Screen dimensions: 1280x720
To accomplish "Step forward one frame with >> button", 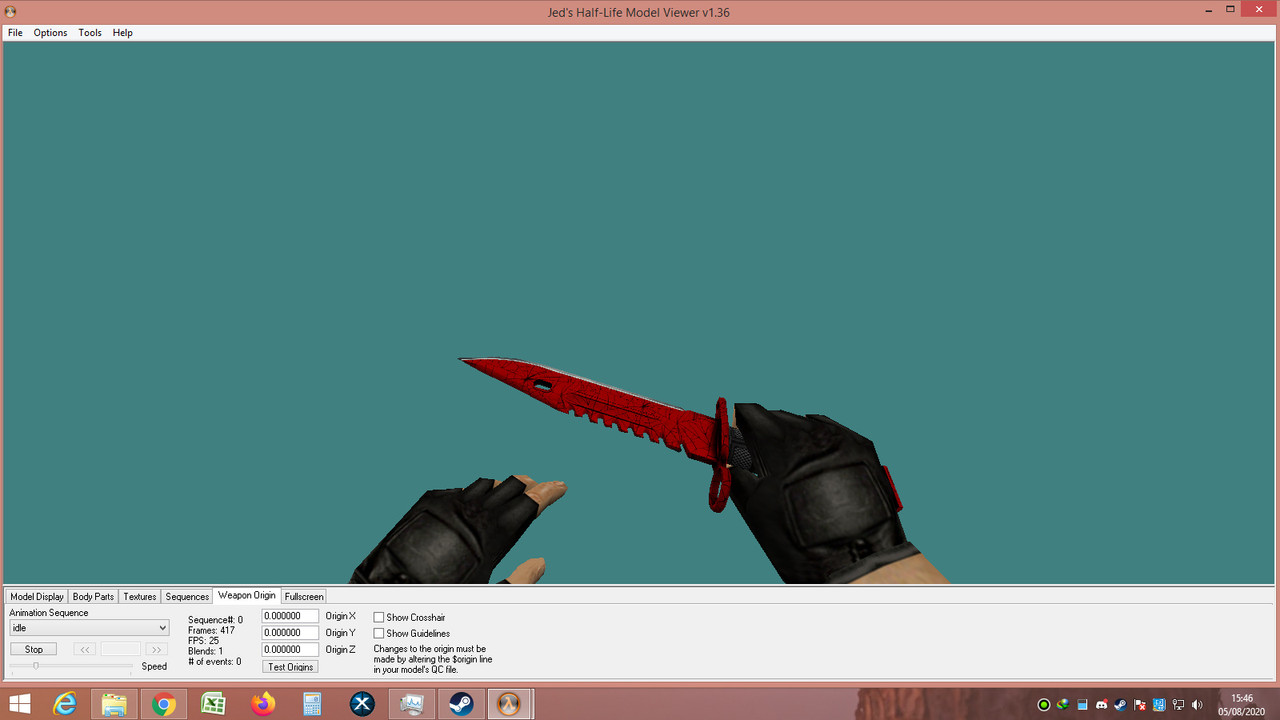I will [x=156, y=650].
